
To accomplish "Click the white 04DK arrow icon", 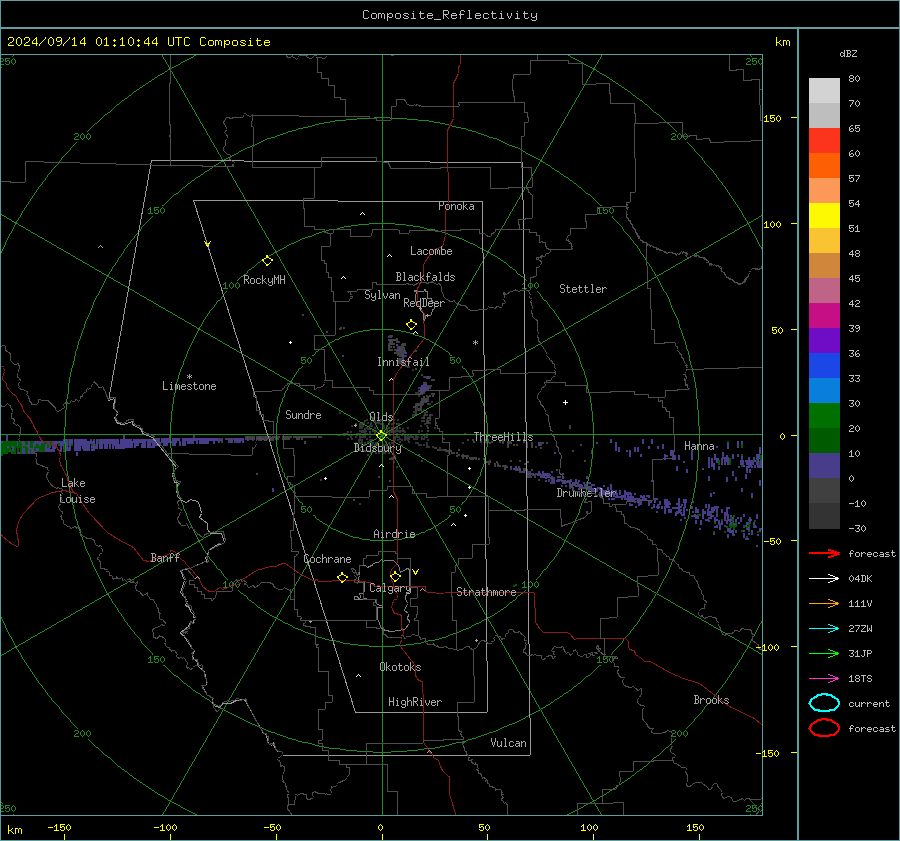I will click(x=824, y=578).
